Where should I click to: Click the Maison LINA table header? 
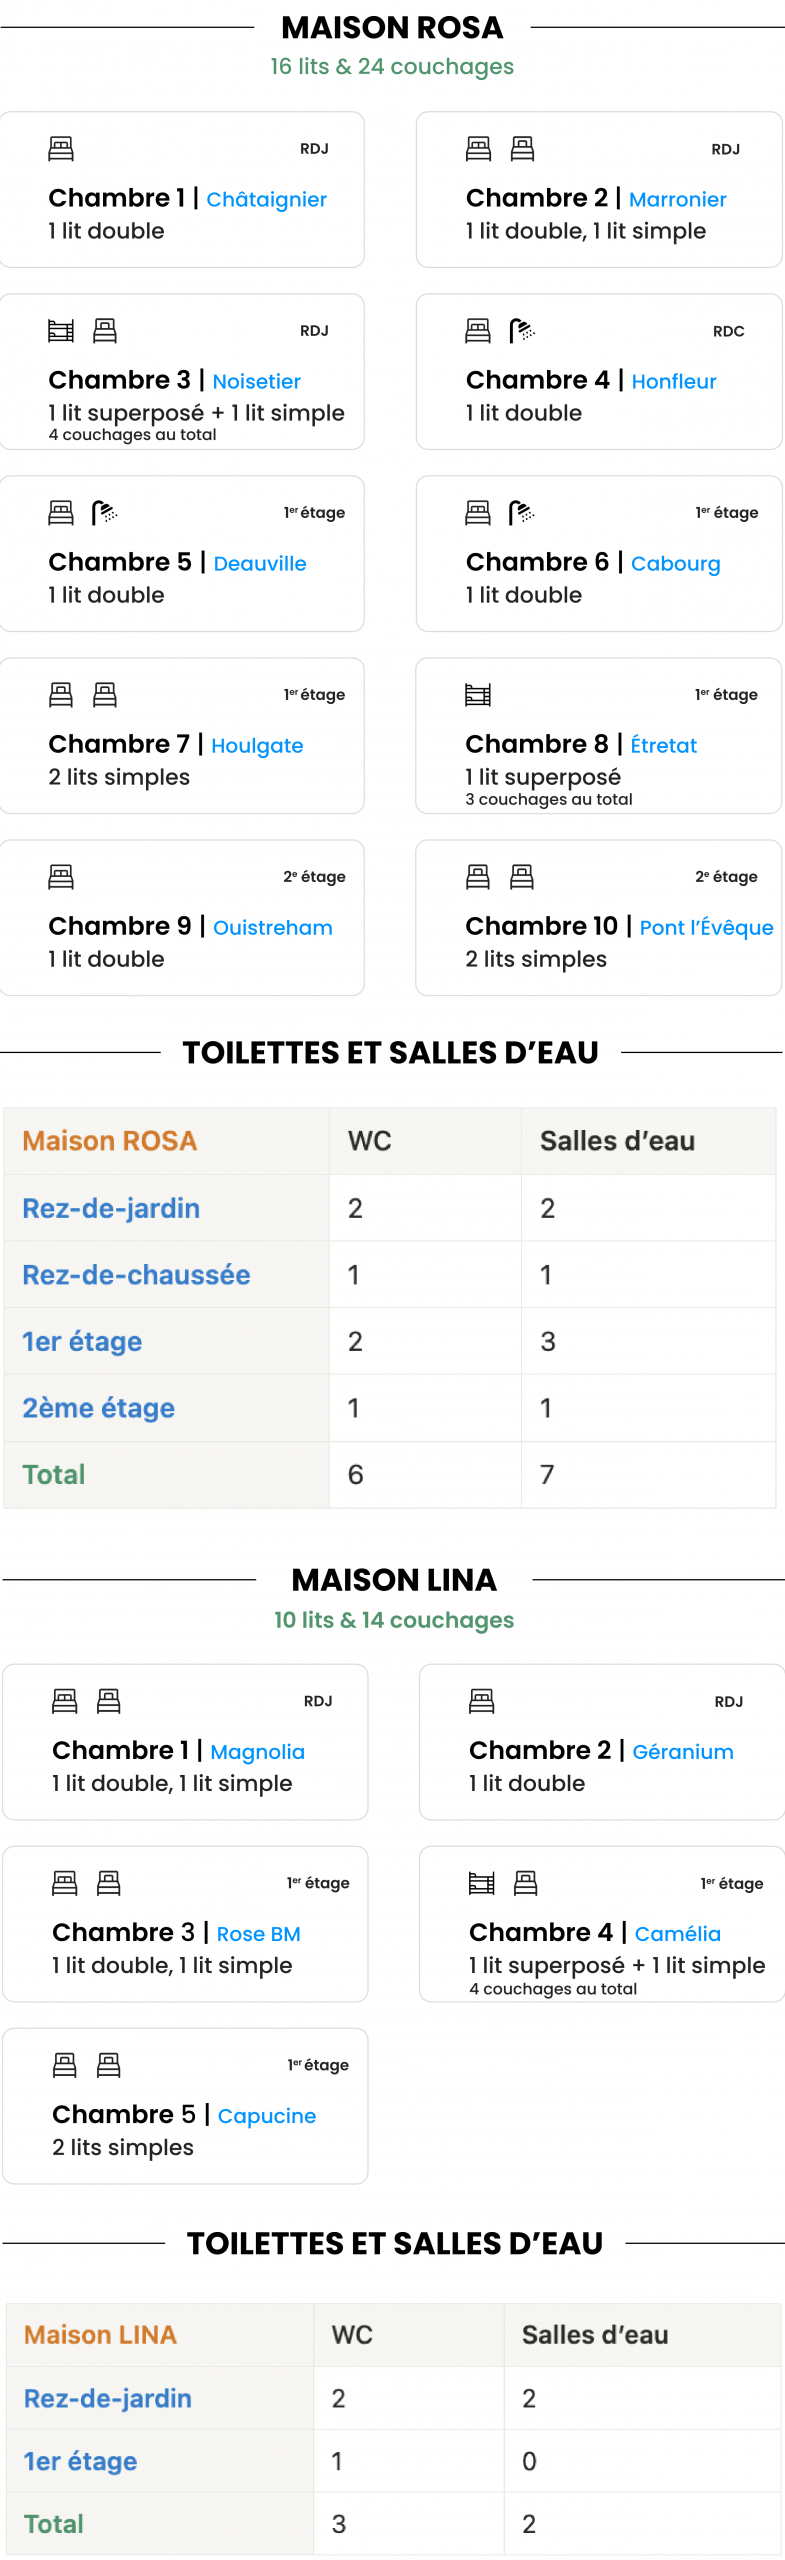coord(100,2335)
